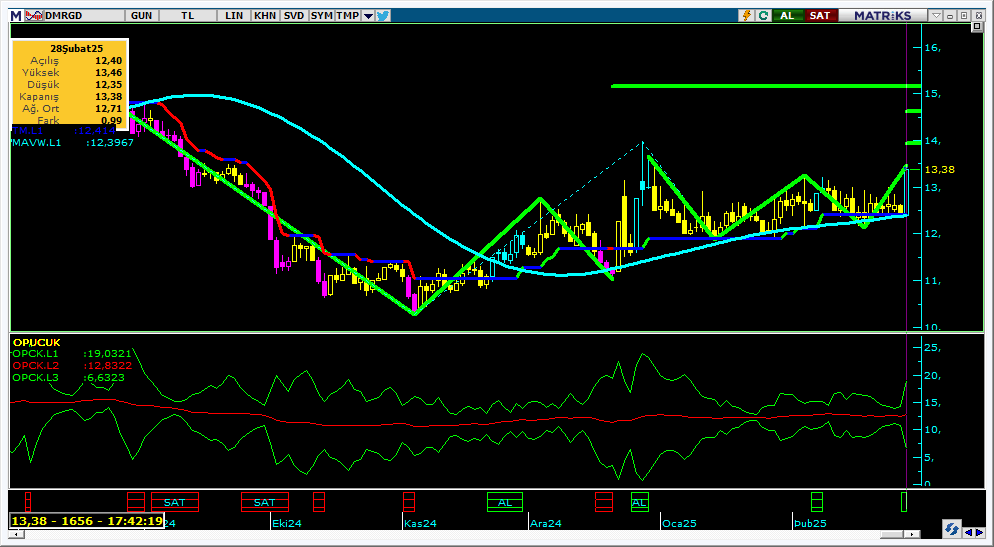The width and height of the screenshot is (994, 547).
Task: Click the Açılış value 12,40
Action: [x=108, y=60]
